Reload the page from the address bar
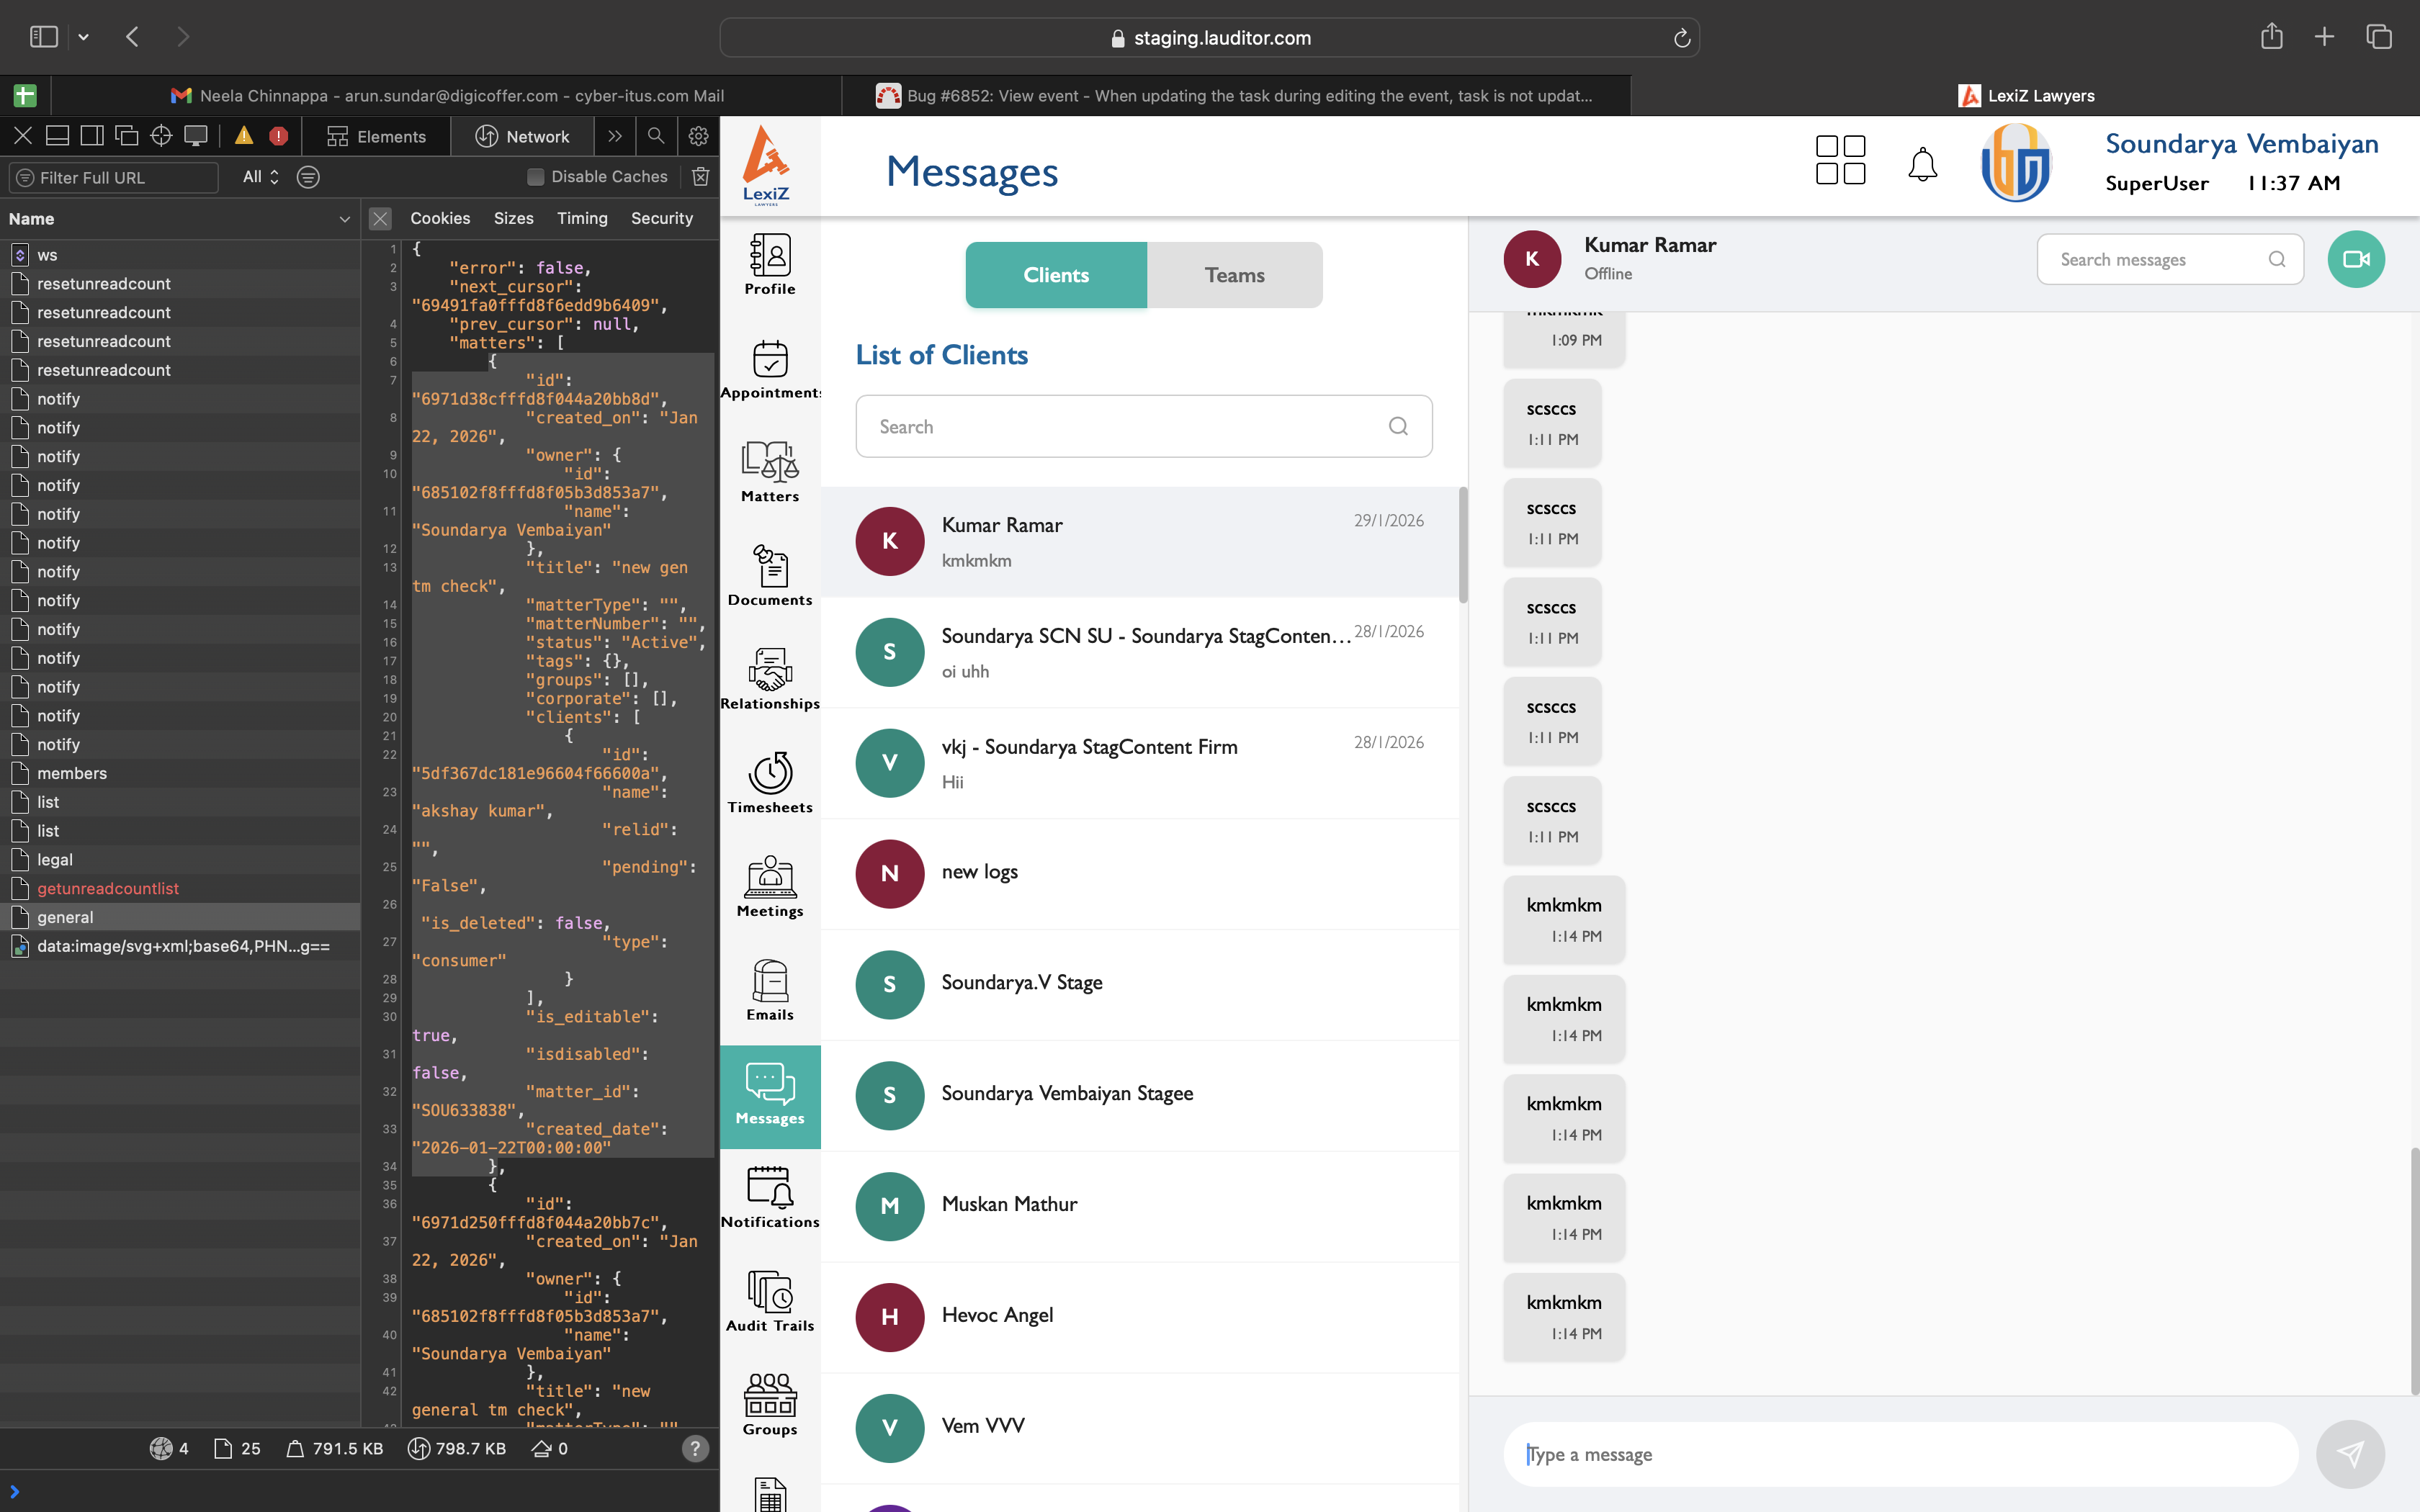 pos(1681,38)
